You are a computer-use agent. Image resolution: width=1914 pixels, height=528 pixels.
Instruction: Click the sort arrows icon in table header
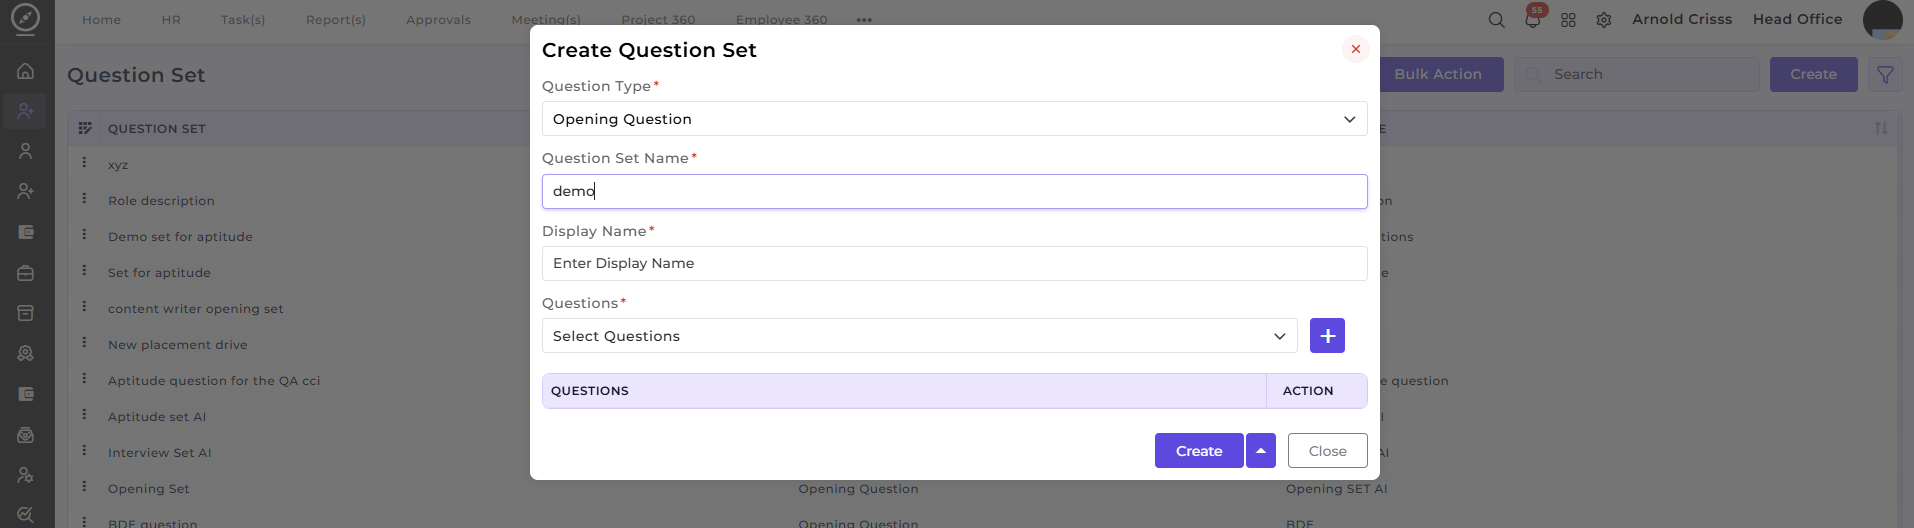click(x=1880, y=128)
